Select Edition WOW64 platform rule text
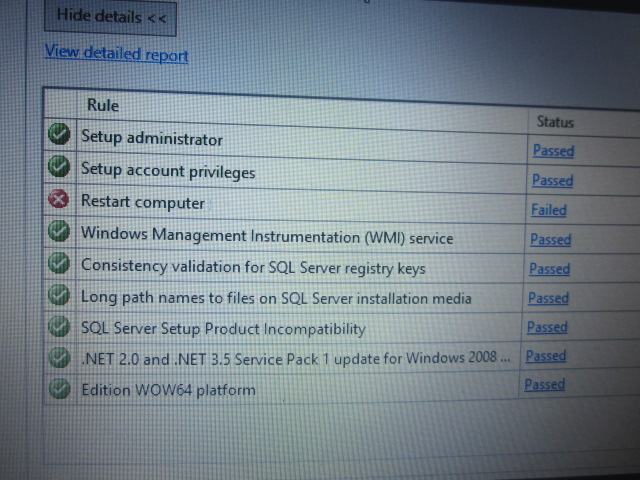640x480 pixels. 169,389
